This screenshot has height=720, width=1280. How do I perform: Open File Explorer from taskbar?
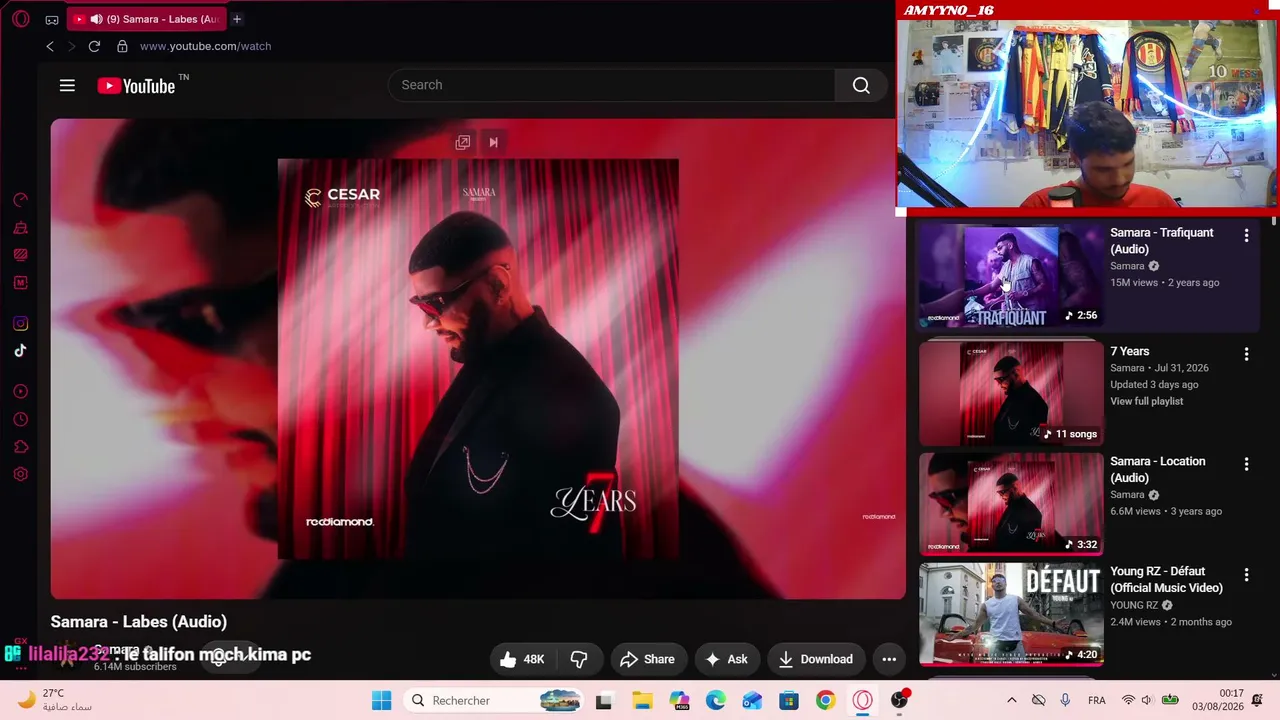coord(641,700)
